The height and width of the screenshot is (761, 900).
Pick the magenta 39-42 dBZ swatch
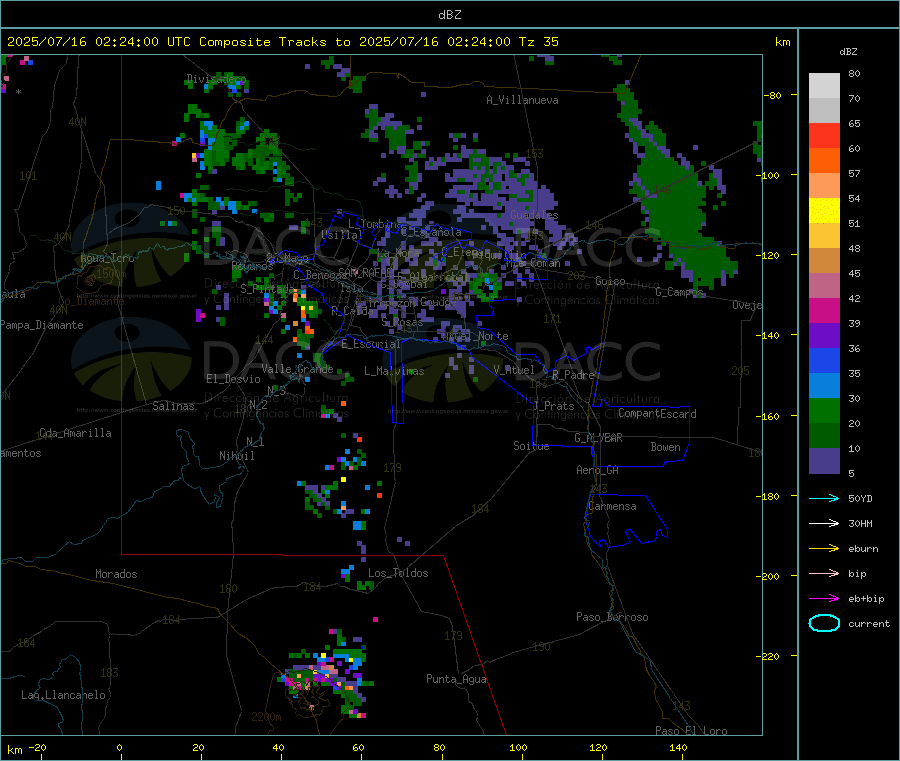point(824,311)
